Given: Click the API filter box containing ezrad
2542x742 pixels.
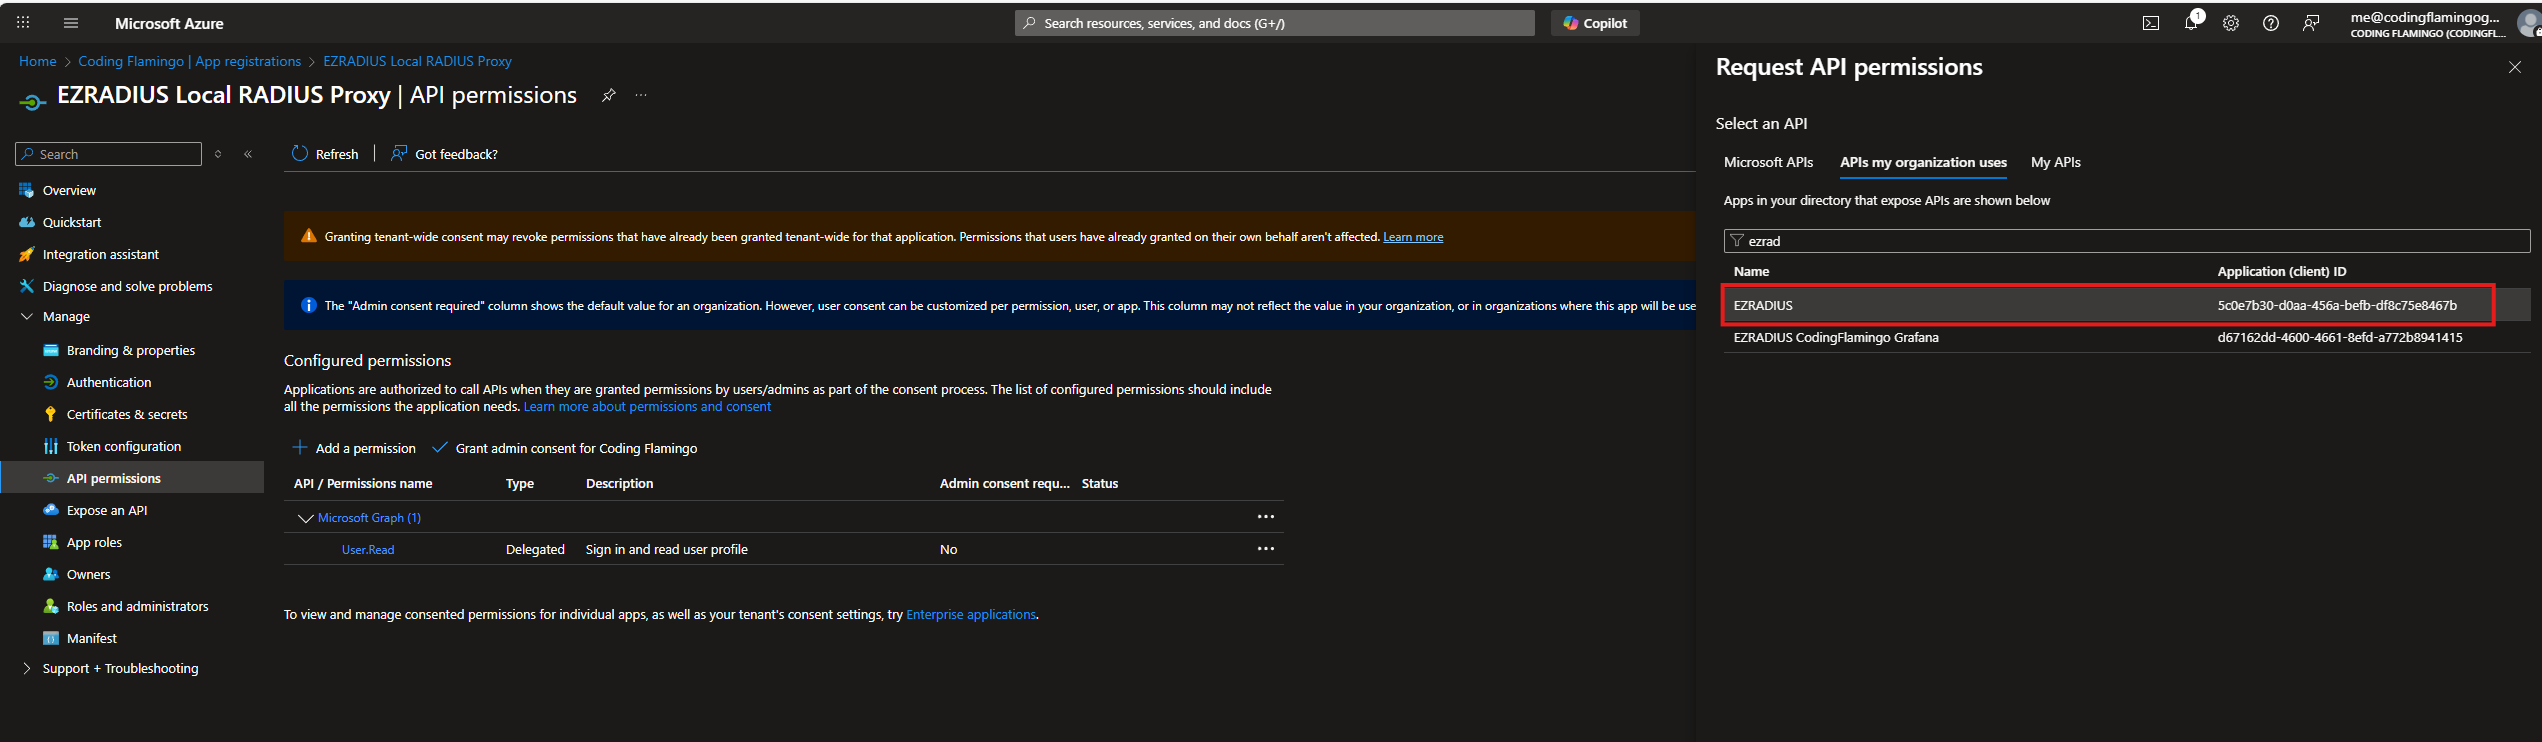Looking at the screenshot, I should point(2127,241).
